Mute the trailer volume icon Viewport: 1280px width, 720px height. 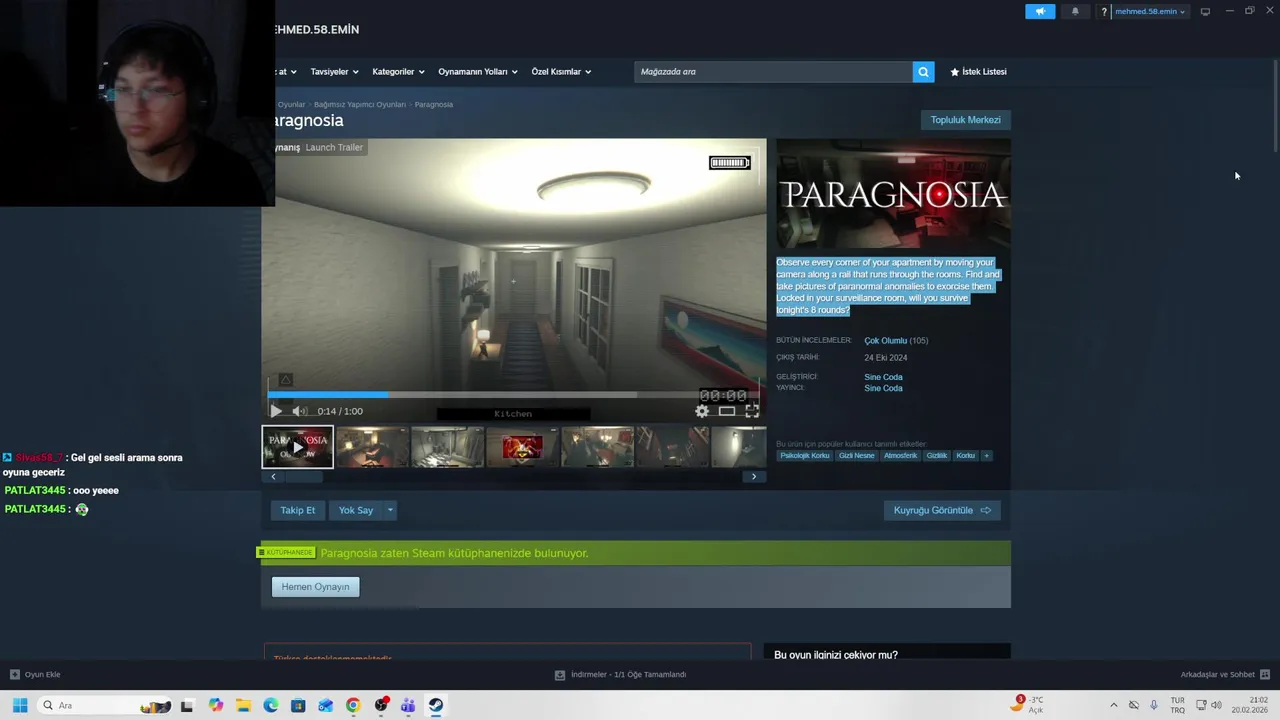[299, 411]
